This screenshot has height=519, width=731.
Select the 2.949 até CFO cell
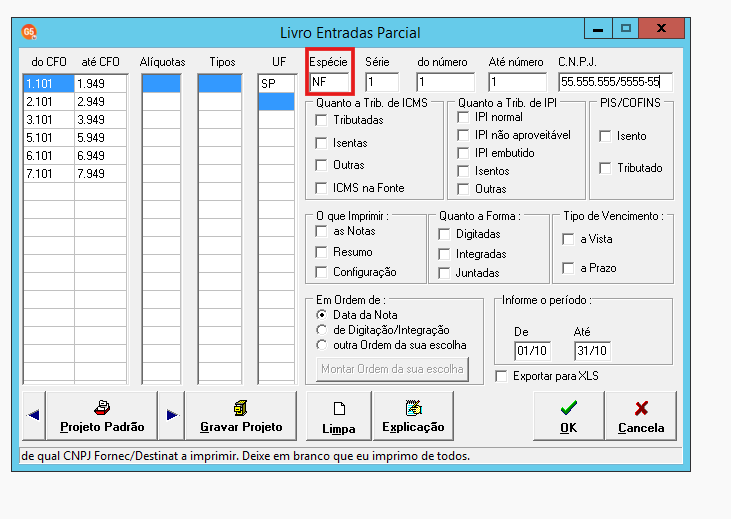point(100,102)
